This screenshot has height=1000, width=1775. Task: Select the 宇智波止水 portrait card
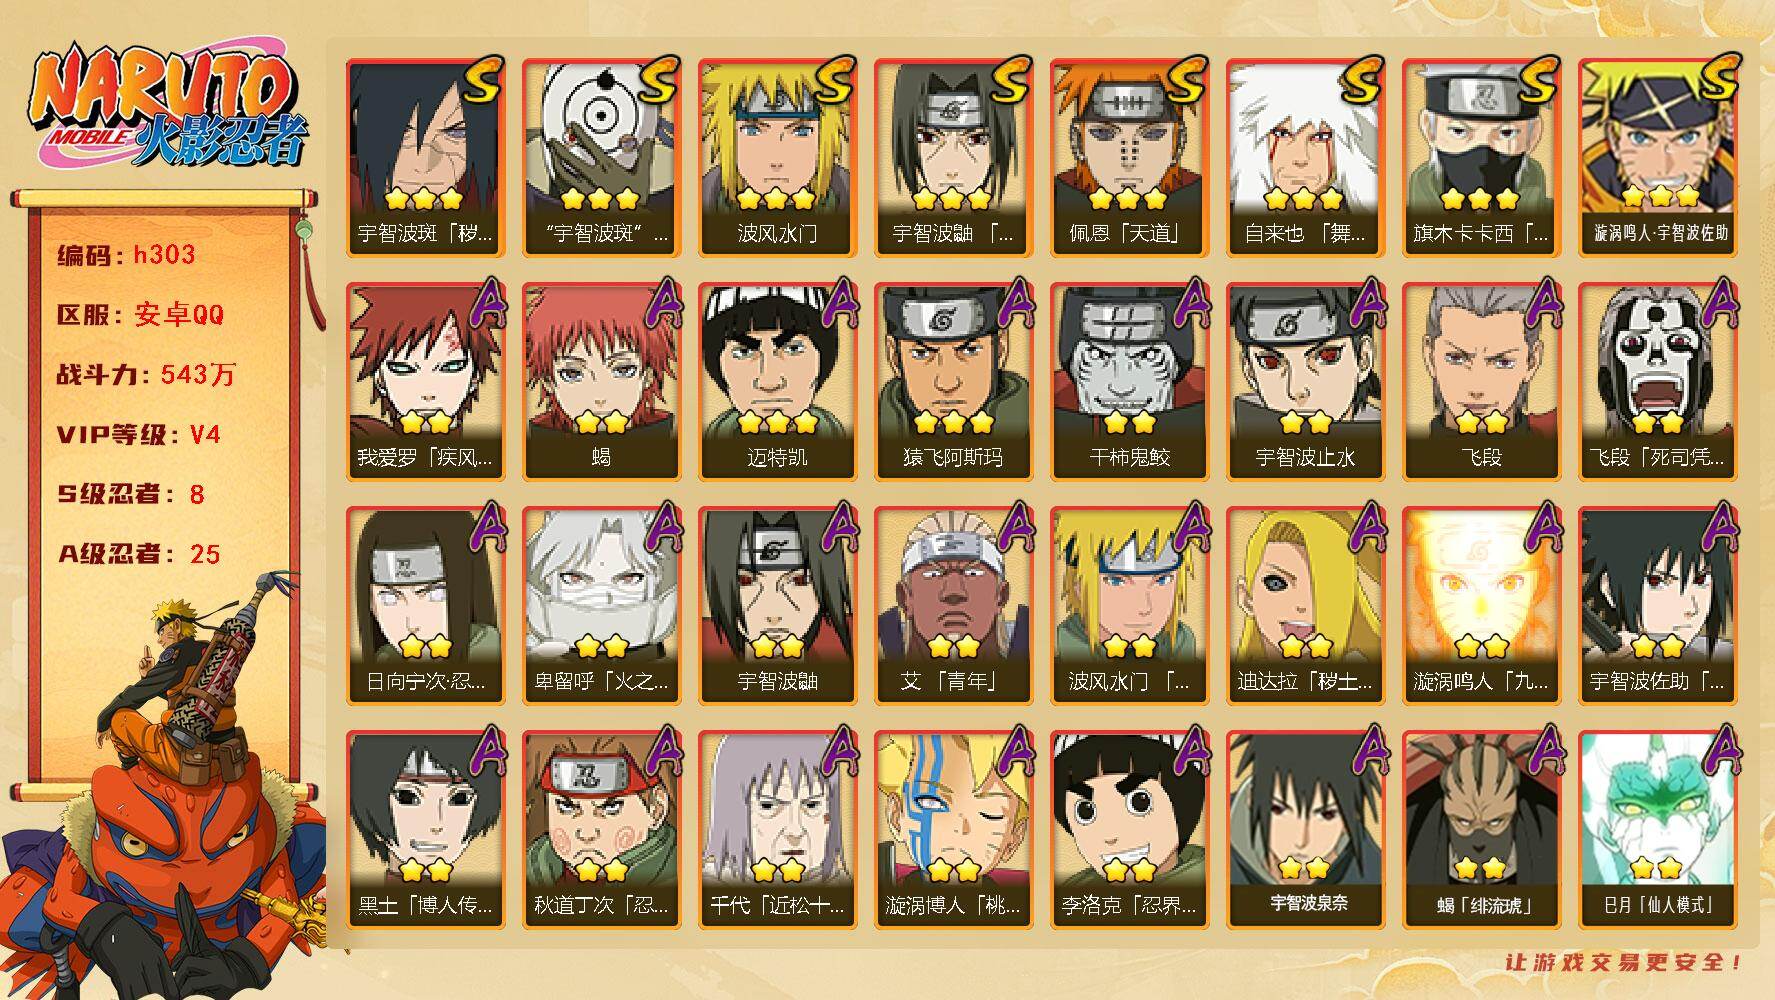pos(1305,381)
